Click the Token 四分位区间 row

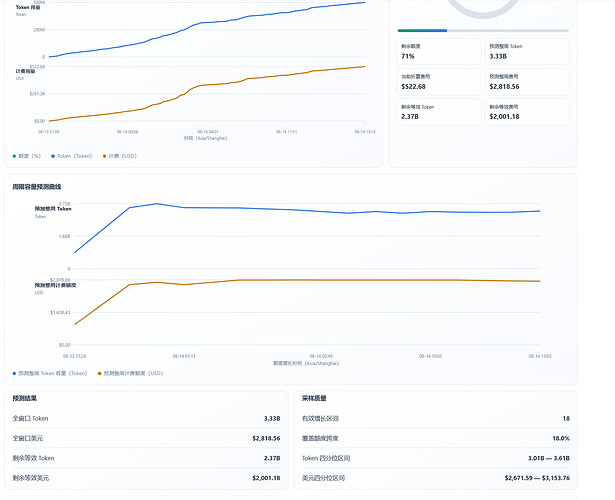(x=436, y=458)
